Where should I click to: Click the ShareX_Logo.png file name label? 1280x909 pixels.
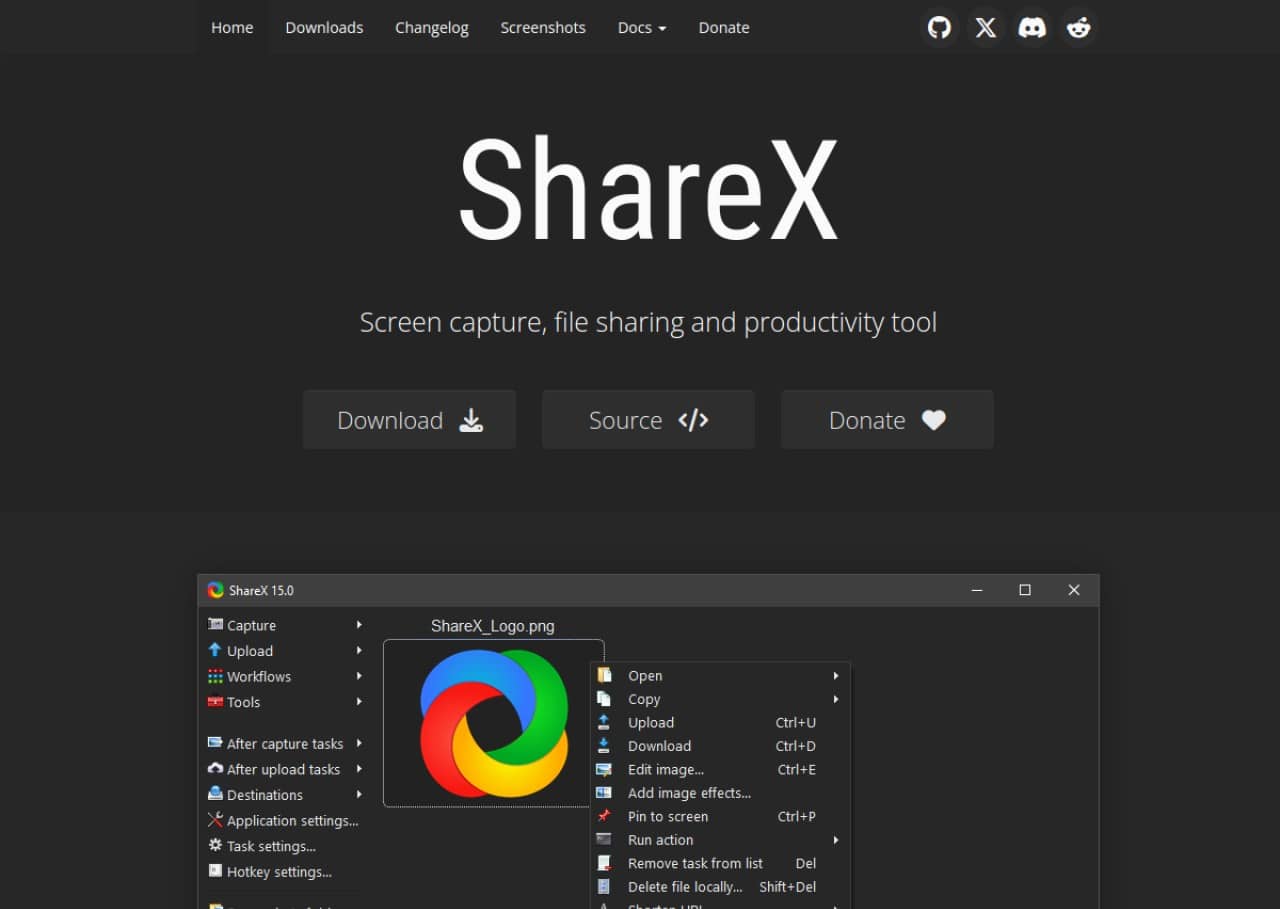pos(492,626)
